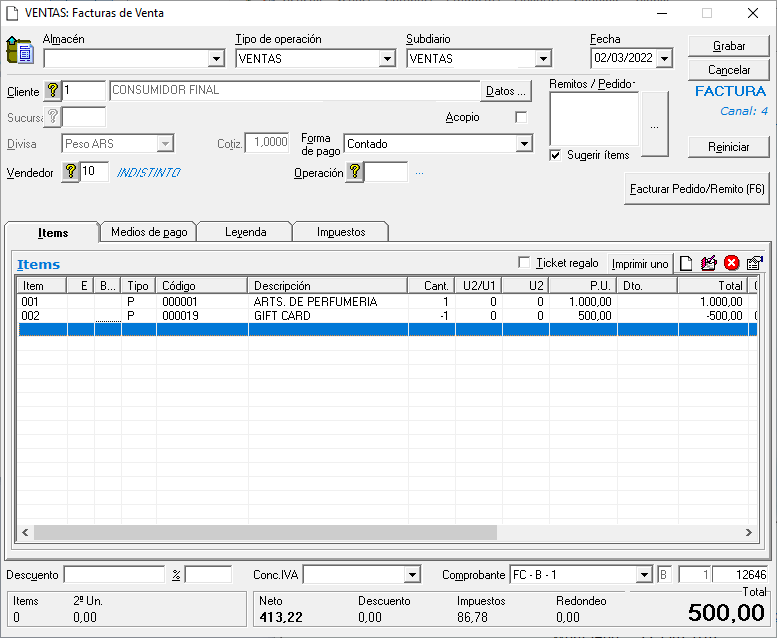Click the new item blank page icon
This screenshot has width=777, height=638.
click(x=687, y=263)
